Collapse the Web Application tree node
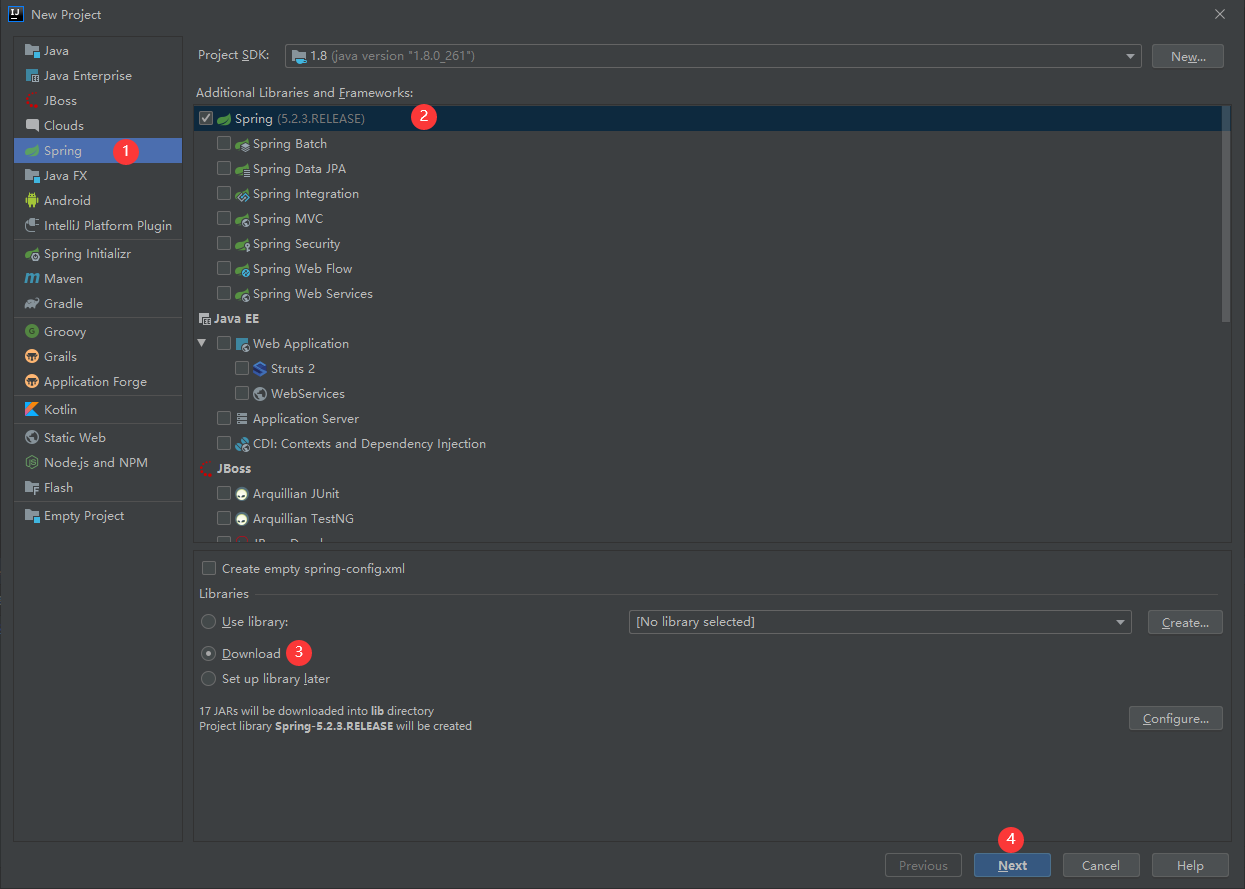 pyautogui.click(x=202, y=343)
